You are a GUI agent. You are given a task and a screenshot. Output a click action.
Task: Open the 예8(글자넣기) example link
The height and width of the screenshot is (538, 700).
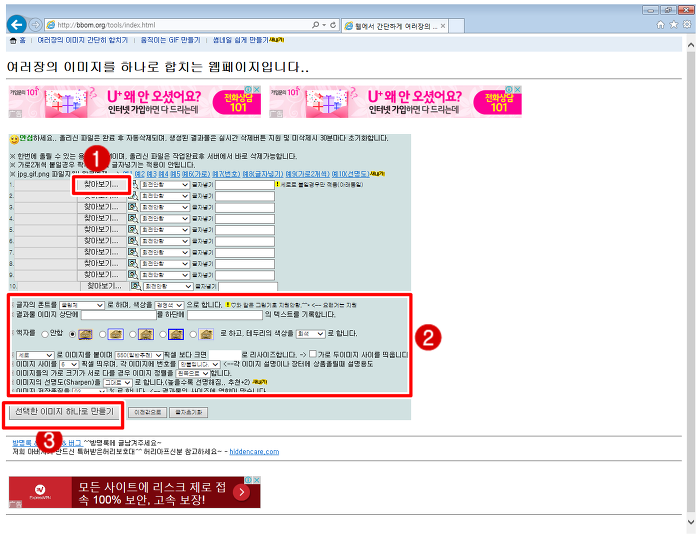point(262,174)
